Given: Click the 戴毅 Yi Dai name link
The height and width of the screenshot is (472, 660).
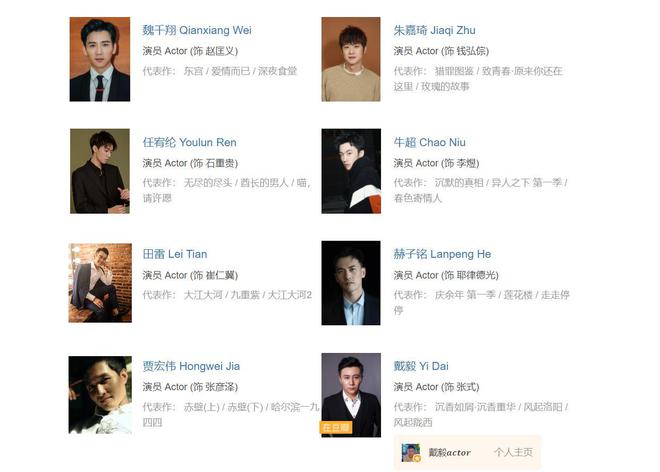Looking at the screenshot, I should point(421,366).
